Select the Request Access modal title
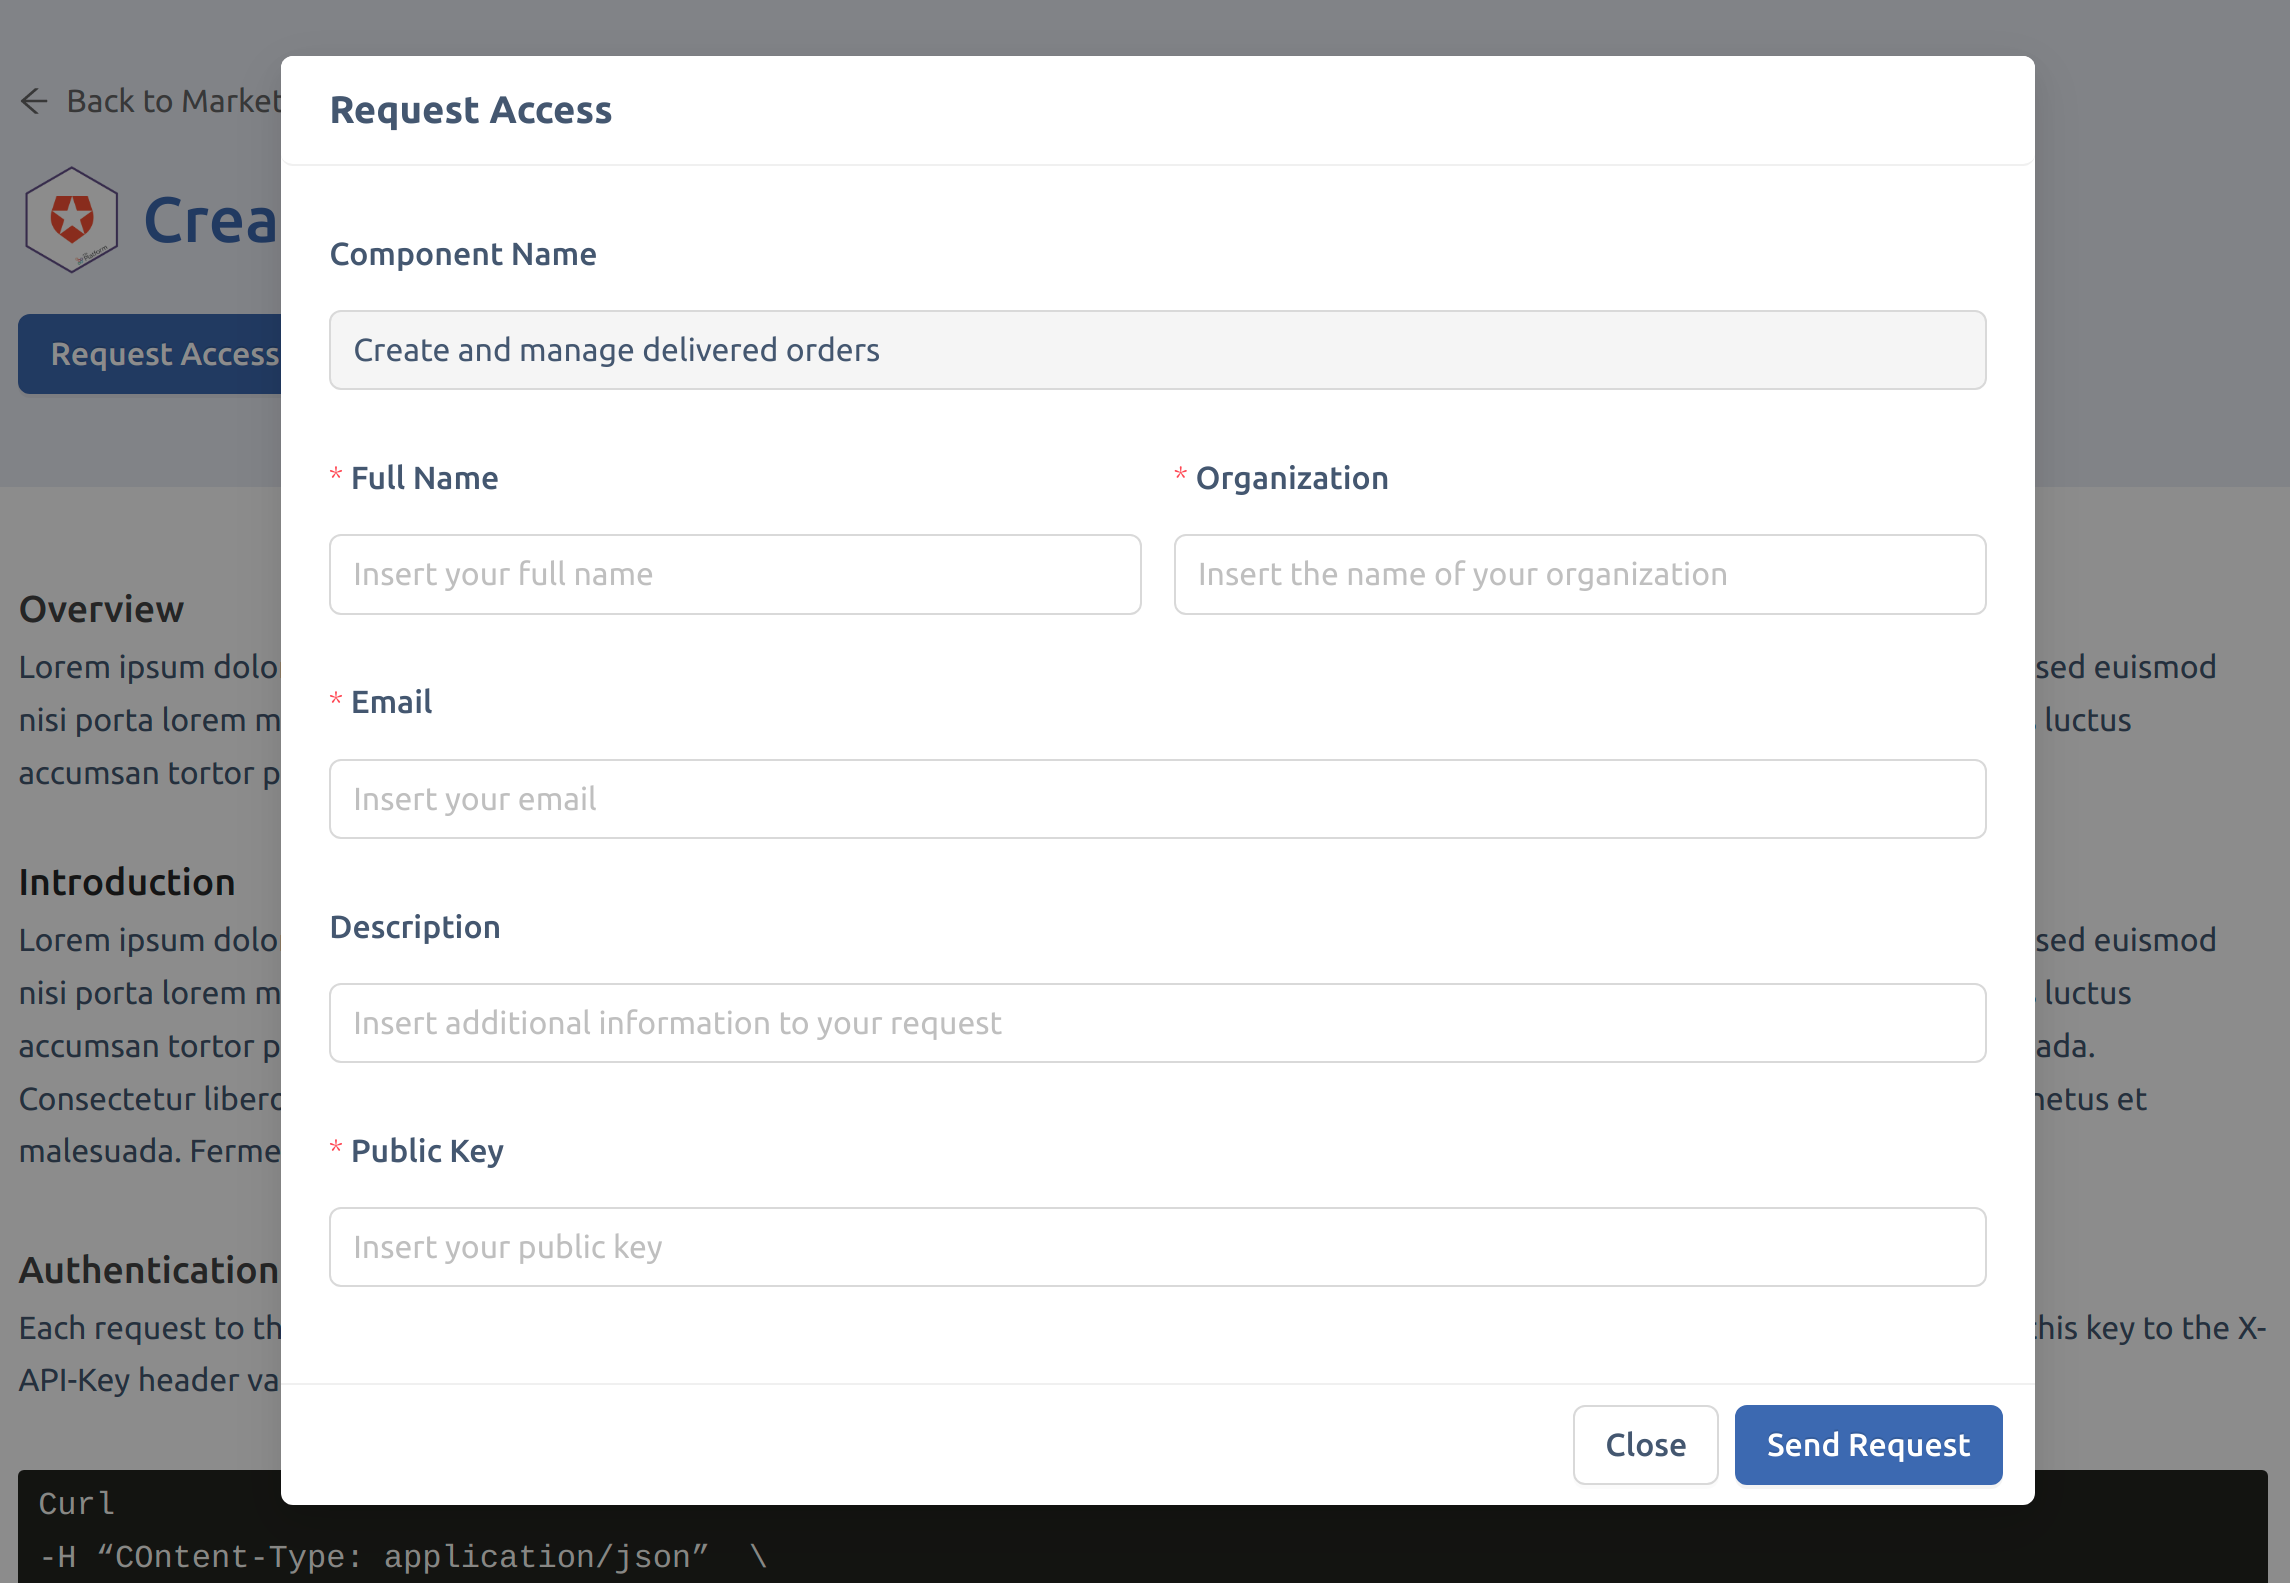Viewport: 2290px width, 1583px height. [471, 110]
